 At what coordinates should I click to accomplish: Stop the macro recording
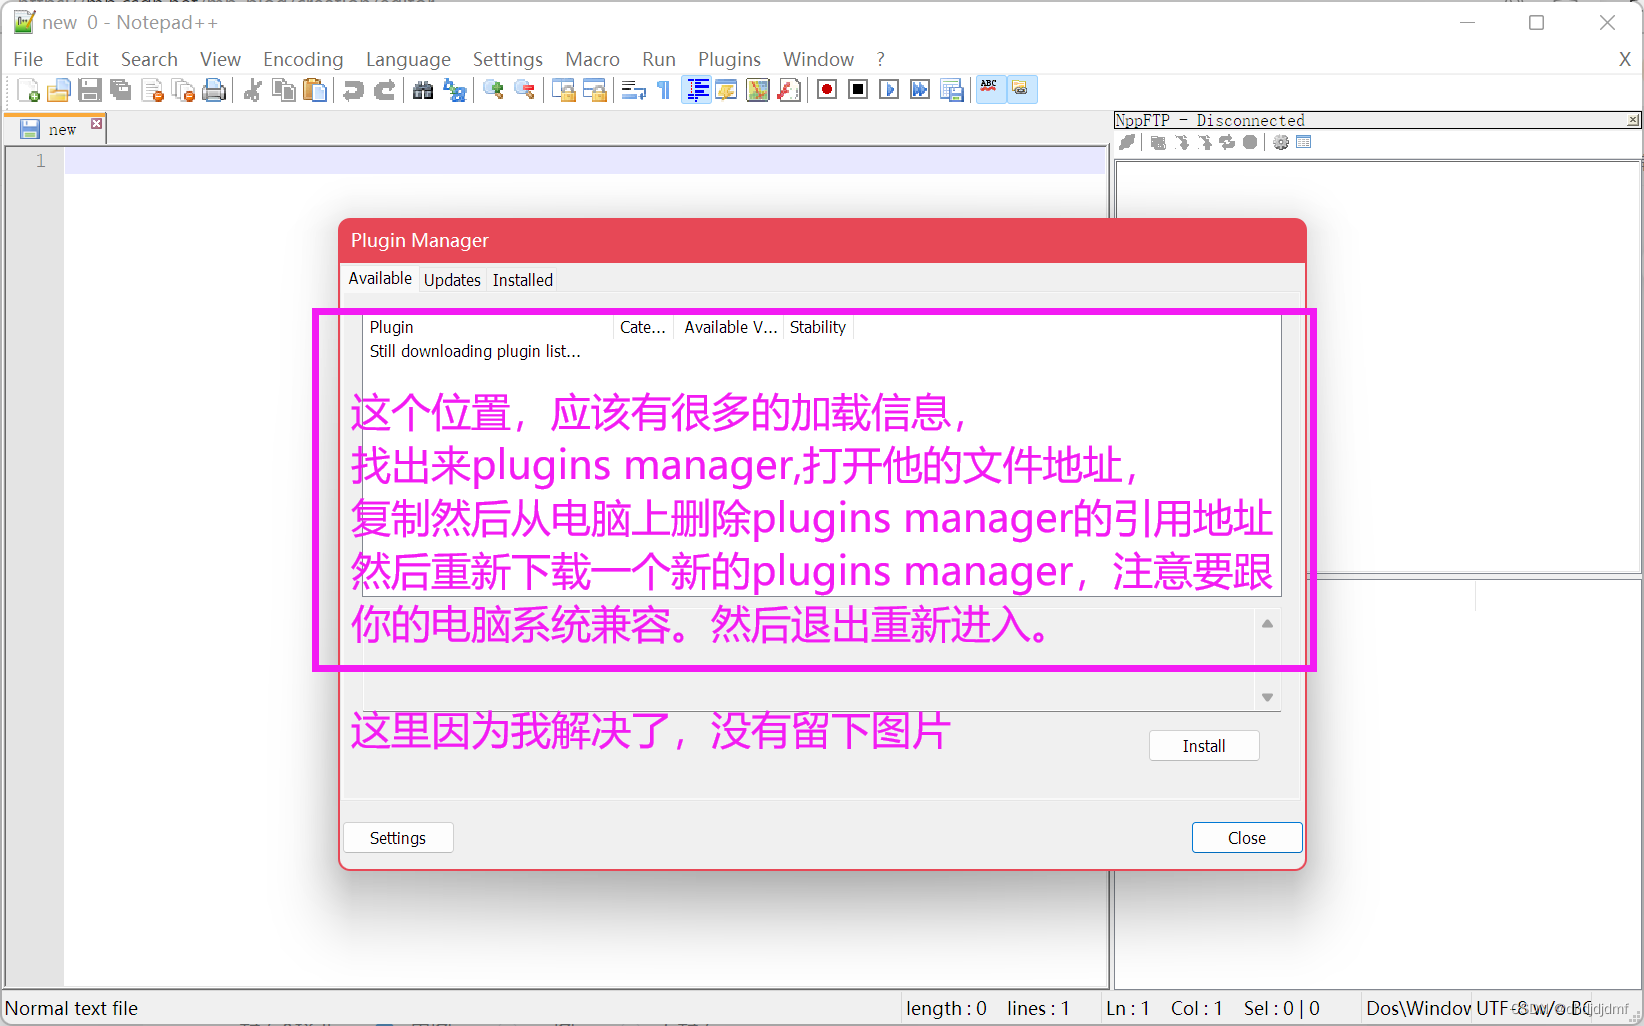[x=857, y=89]
